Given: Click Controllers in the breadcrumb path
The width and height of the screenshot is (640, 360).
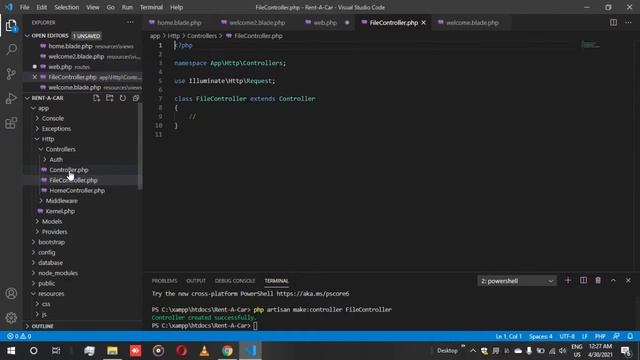Looking at the screenshot, I should [202, 36].
